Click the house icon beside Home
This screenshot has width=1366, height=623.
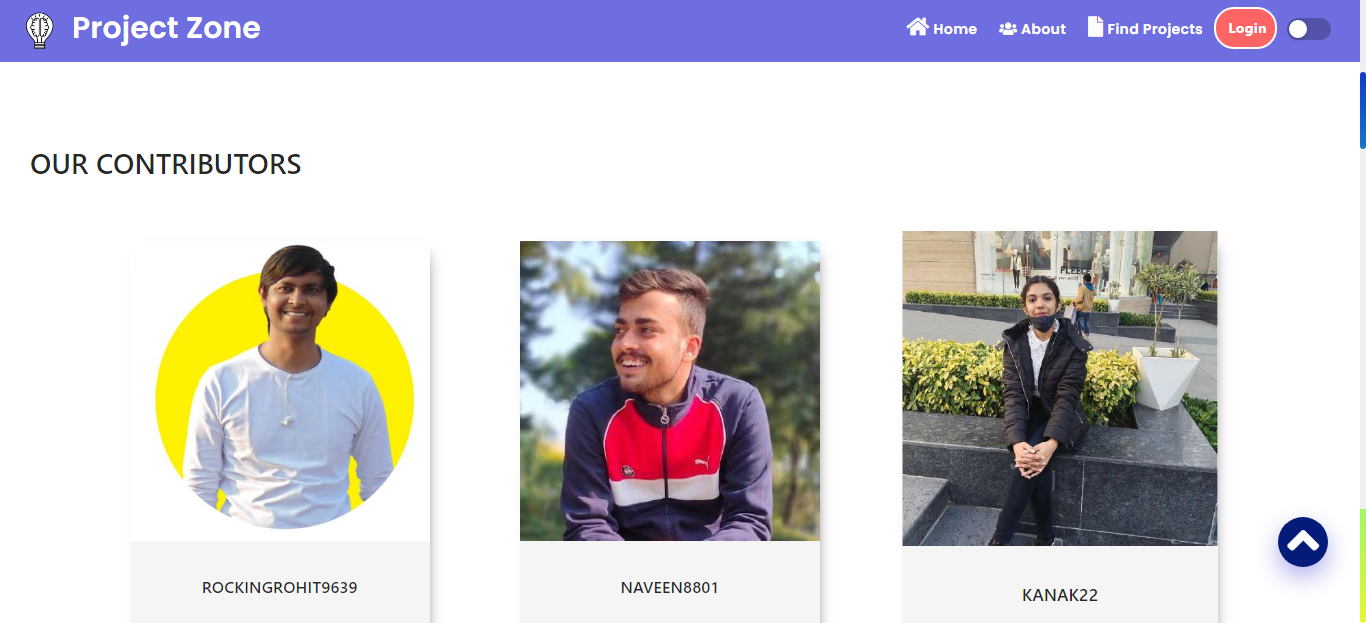point(917,27)
